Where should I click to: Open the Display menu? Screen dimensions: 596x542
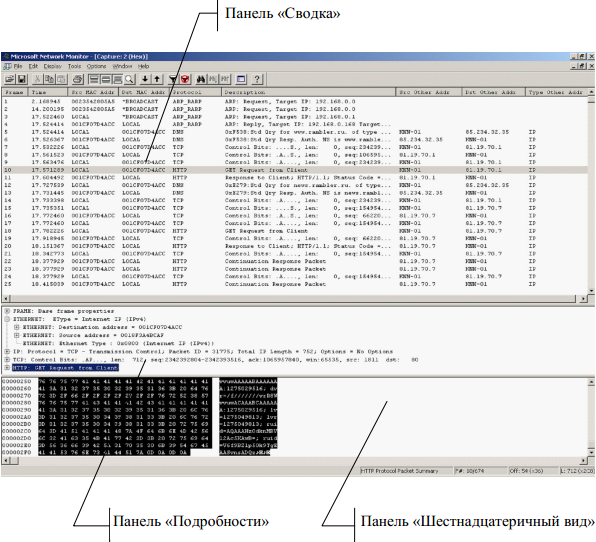[x=52, y=66]
